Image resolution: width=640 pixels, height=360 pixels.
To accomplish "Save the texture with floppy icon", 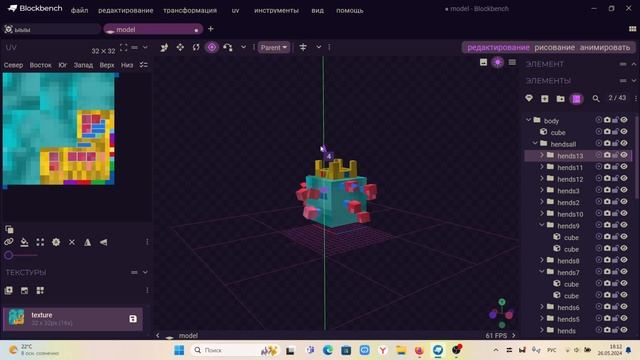I will click(133, 319).
